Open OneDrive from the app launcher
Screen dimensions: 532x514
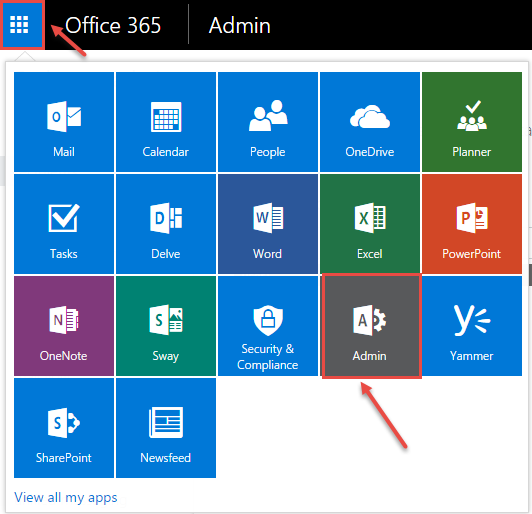(370, 122)
